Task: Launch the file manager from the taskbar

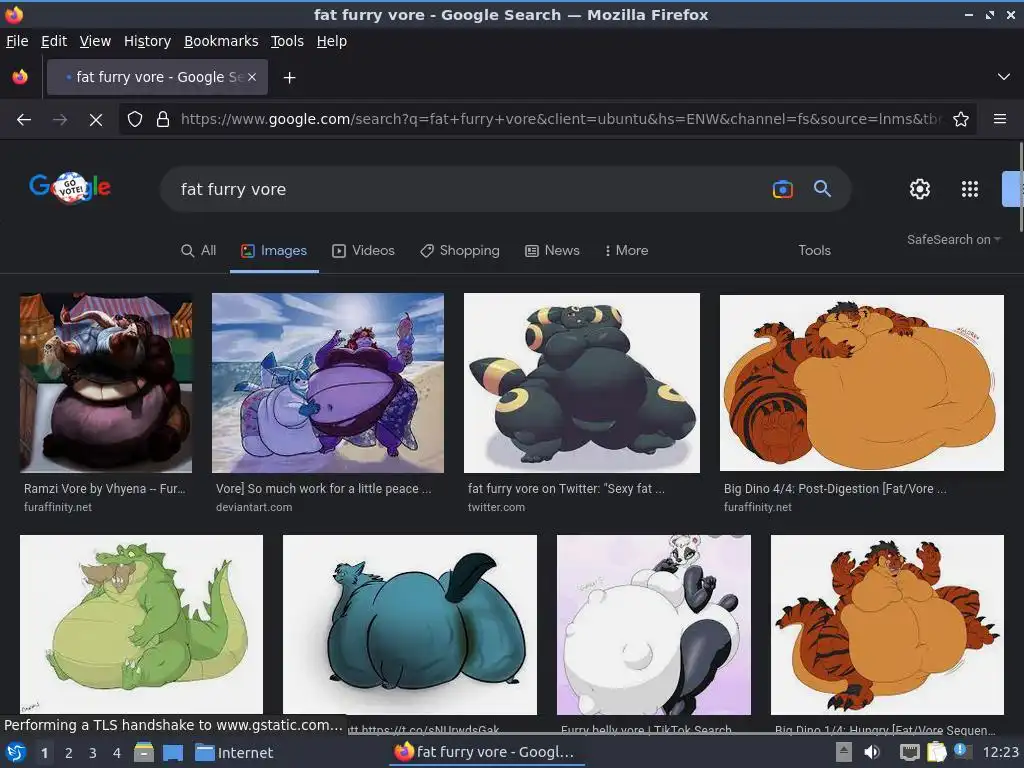Action: click(x=144, y=753)
